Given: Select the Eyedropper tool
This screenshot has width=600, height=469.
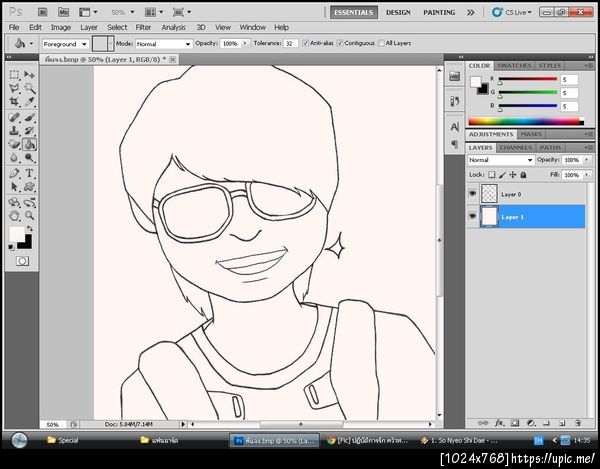Looking at the screenshot, I should [x=29, y=102].
